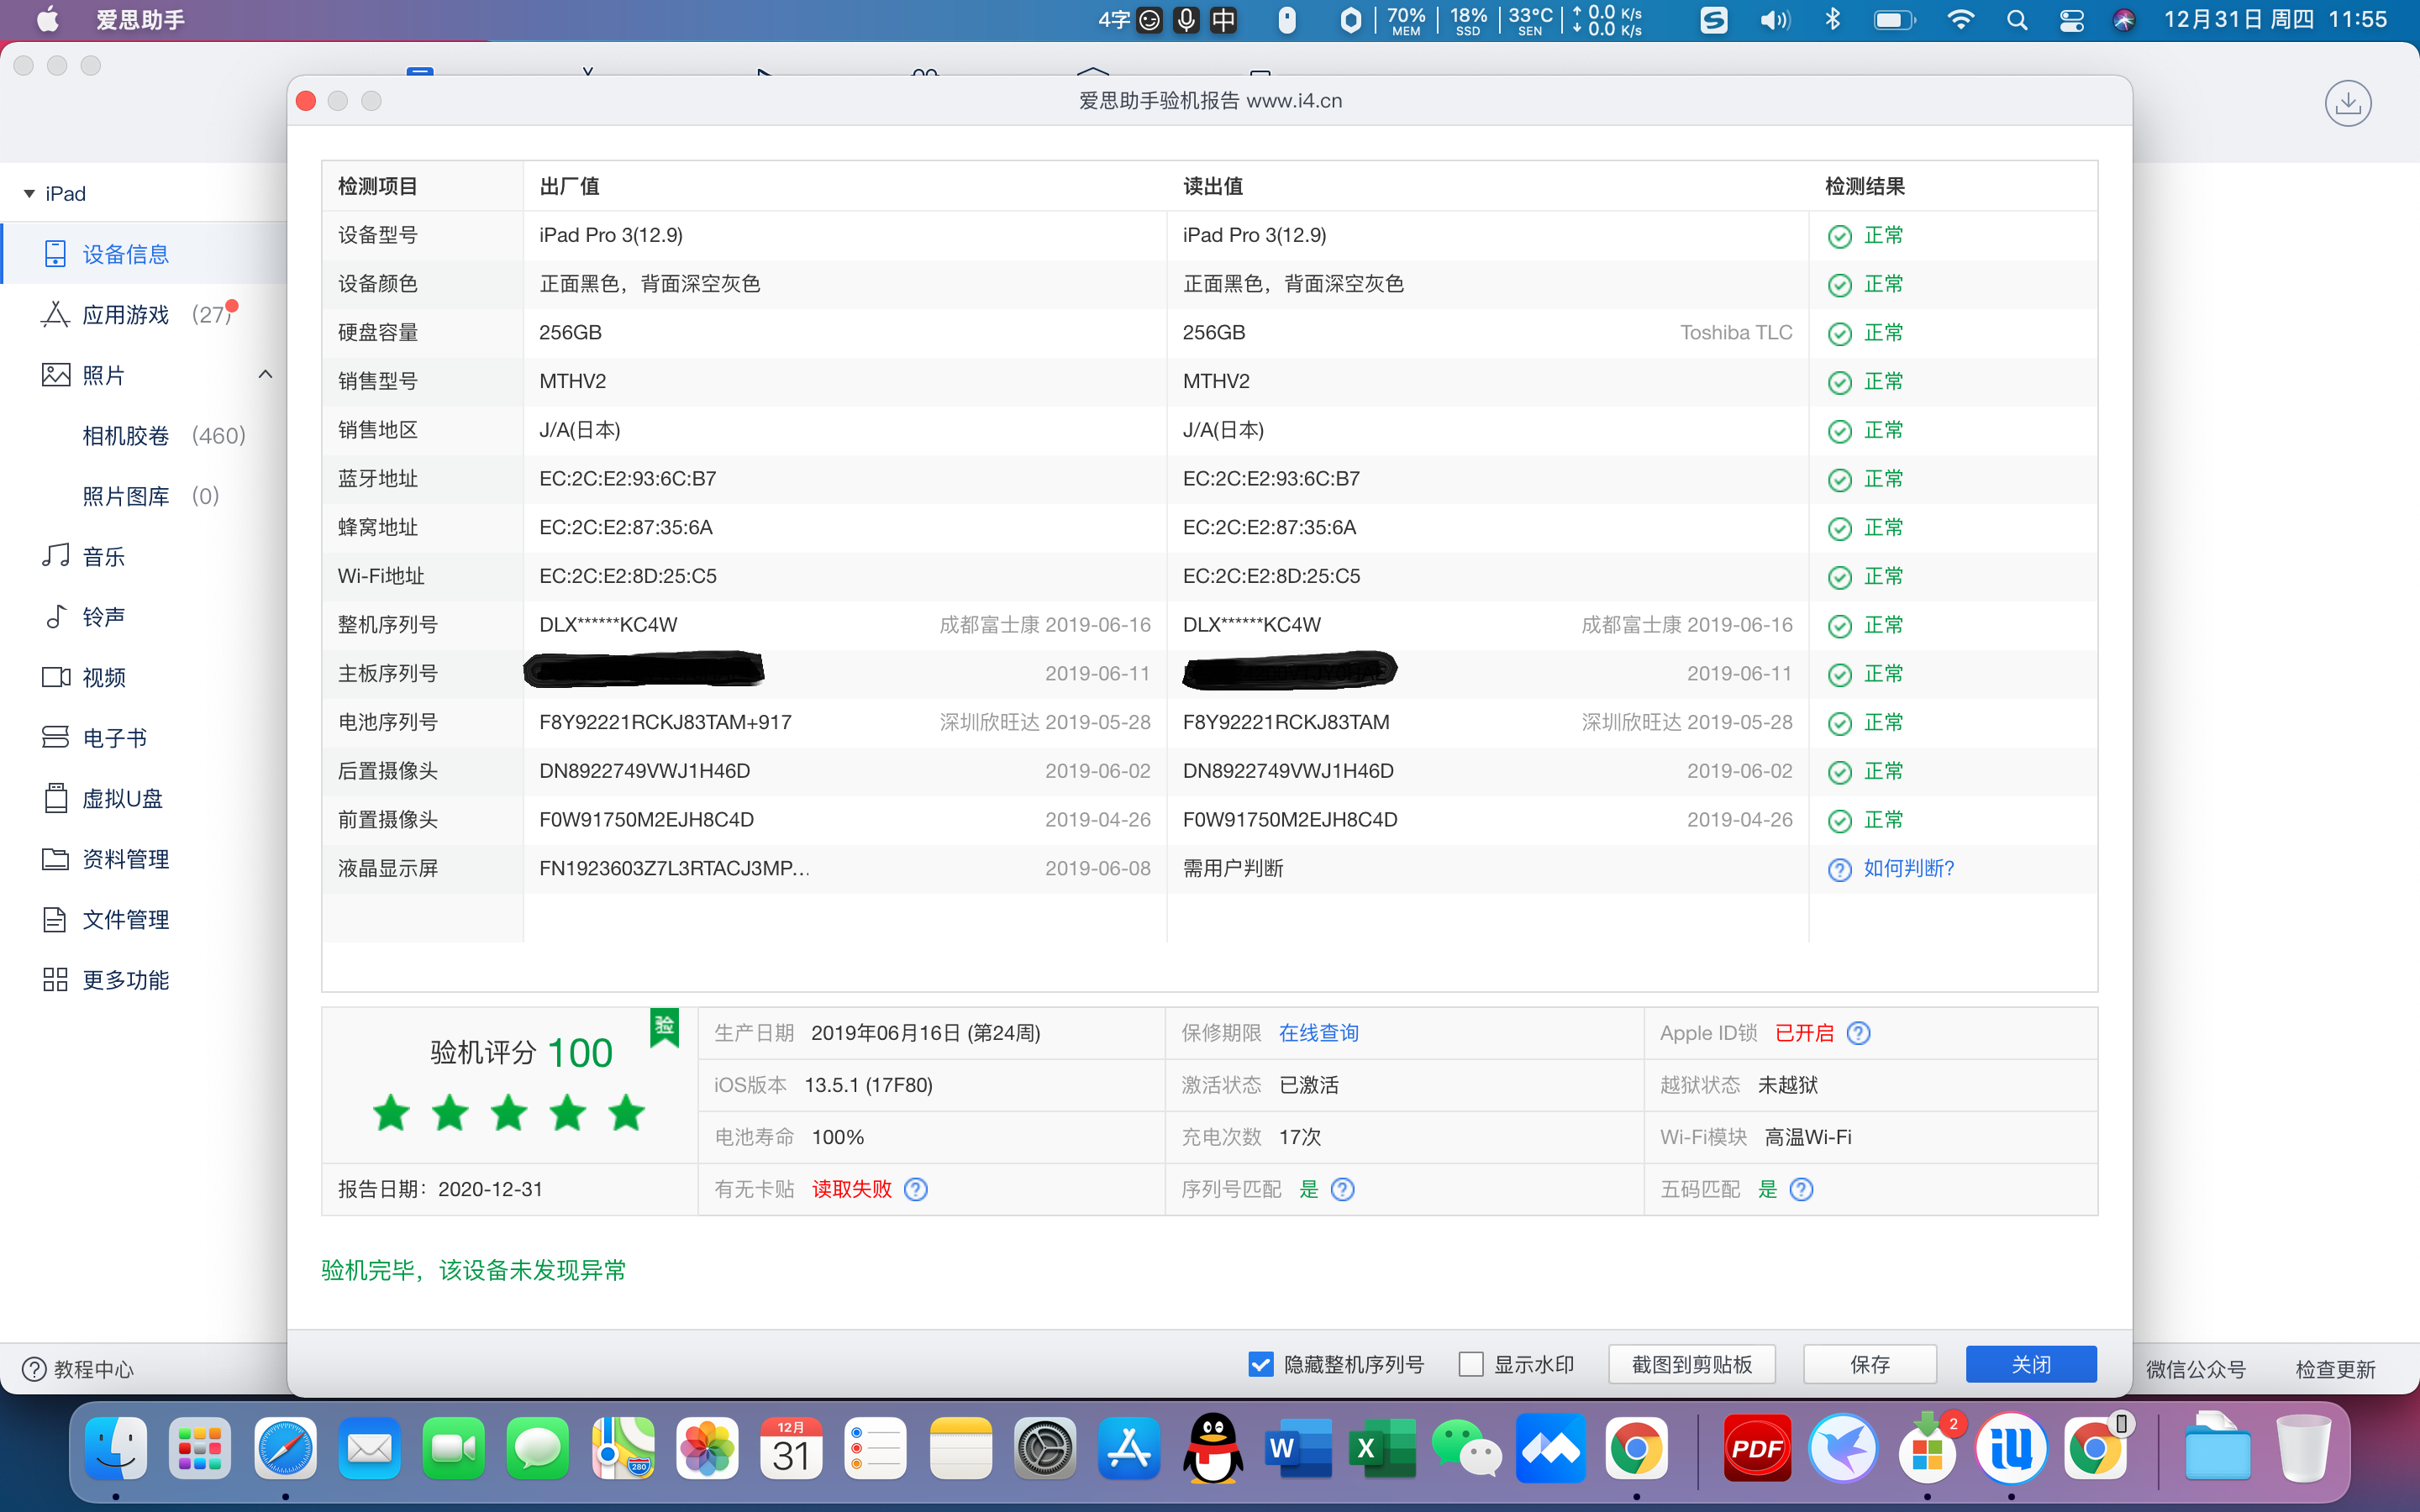Viewport: 2420px width, 1512px height.
Task: Open System Preferences from the Dock
Action: [x=1045, y=1448]
